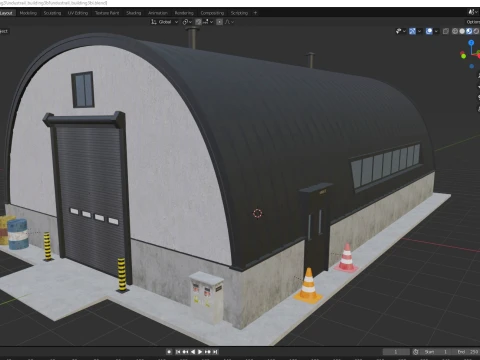The image size is (480, 360).
Task: Select the blue barrel object
Action: click(x=18, y=234)
